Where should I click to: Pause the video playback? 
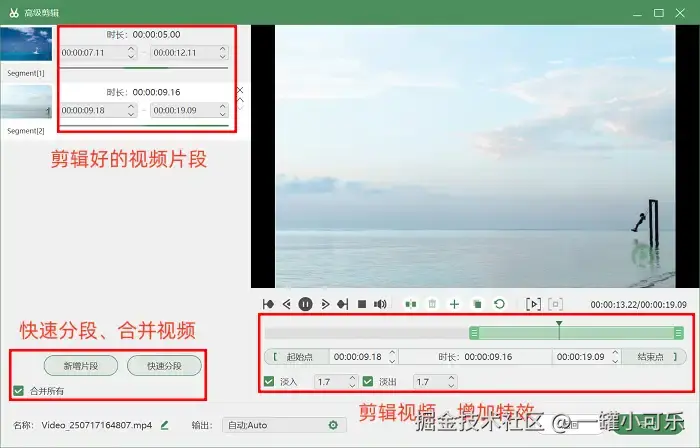click(x=305, y=304)
